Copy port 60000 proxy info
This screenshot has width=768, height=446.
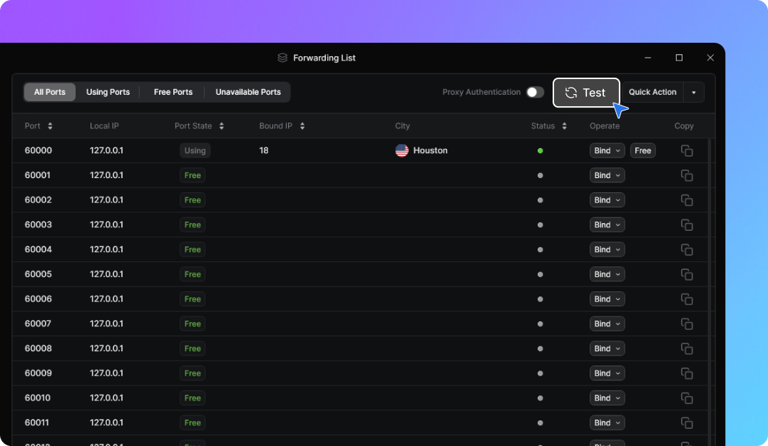coord(687,151)
